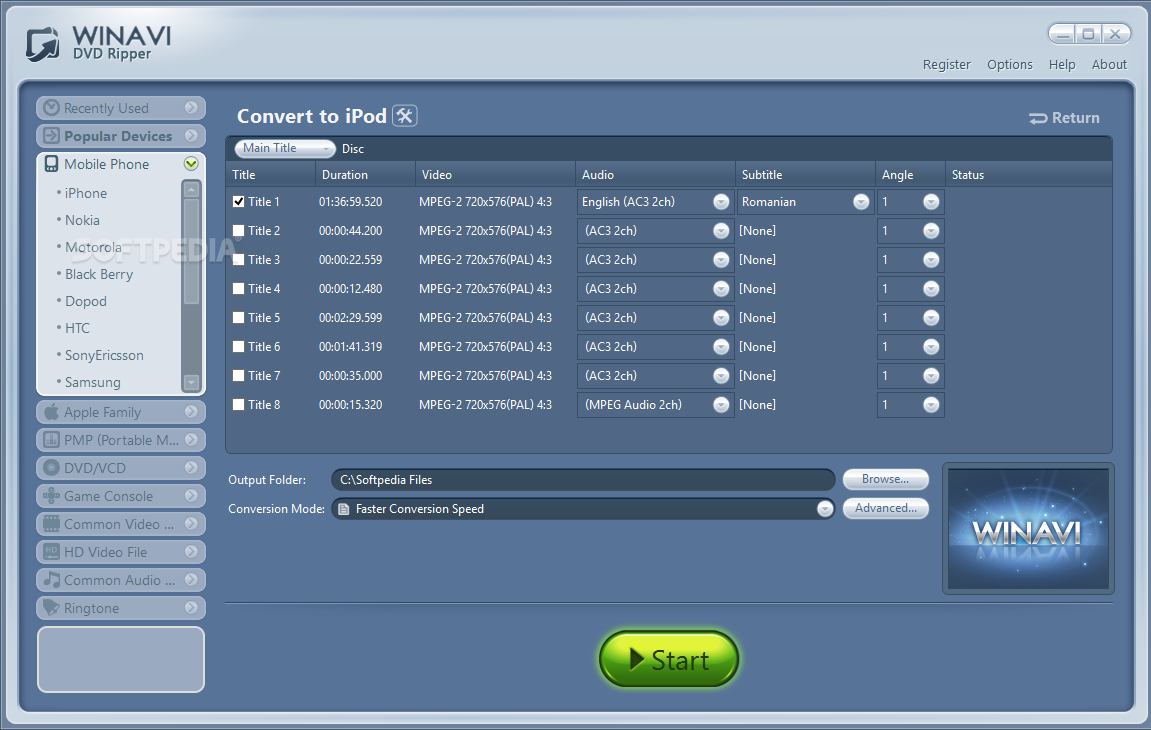Click device list scroll down arrow
The height and width of the screenshot is (730, 1151).
[191, 382]
